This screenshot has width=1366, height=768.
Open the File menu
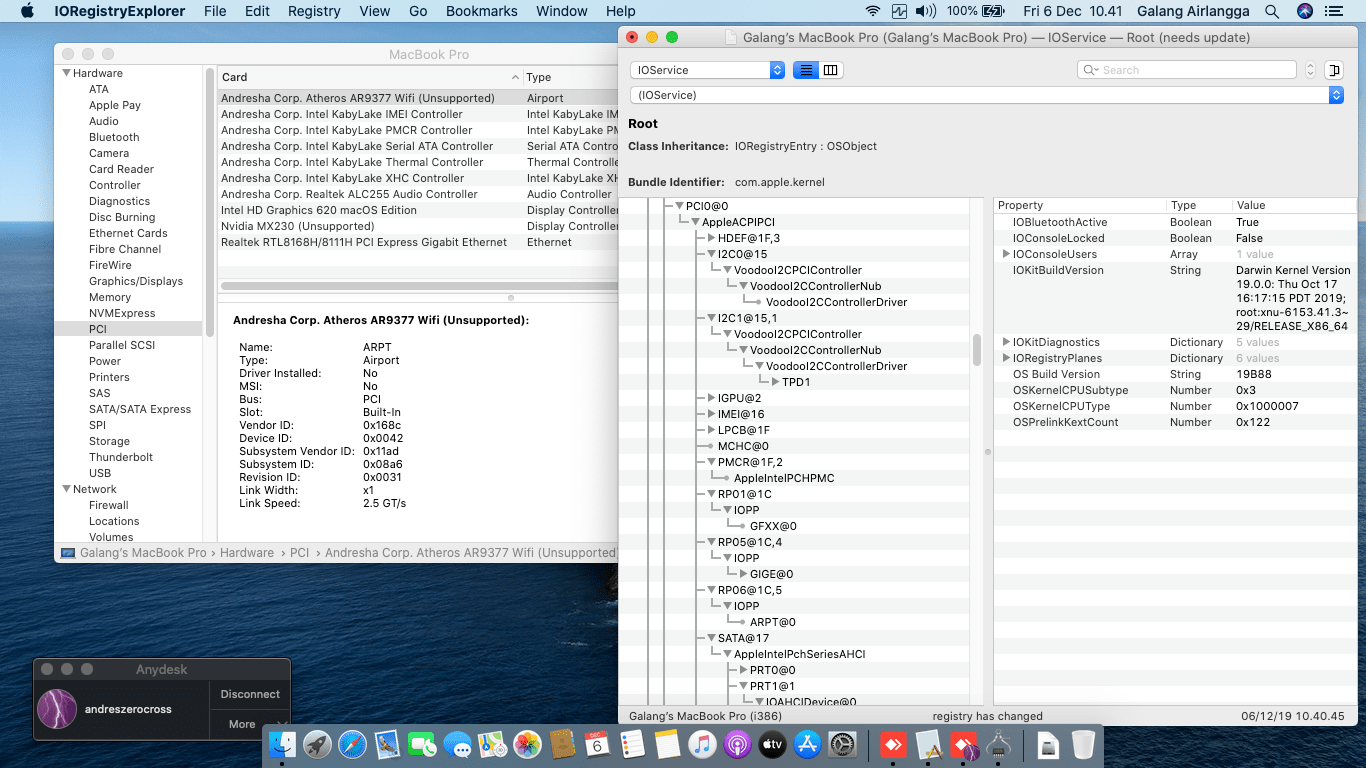tap(215, 11)
